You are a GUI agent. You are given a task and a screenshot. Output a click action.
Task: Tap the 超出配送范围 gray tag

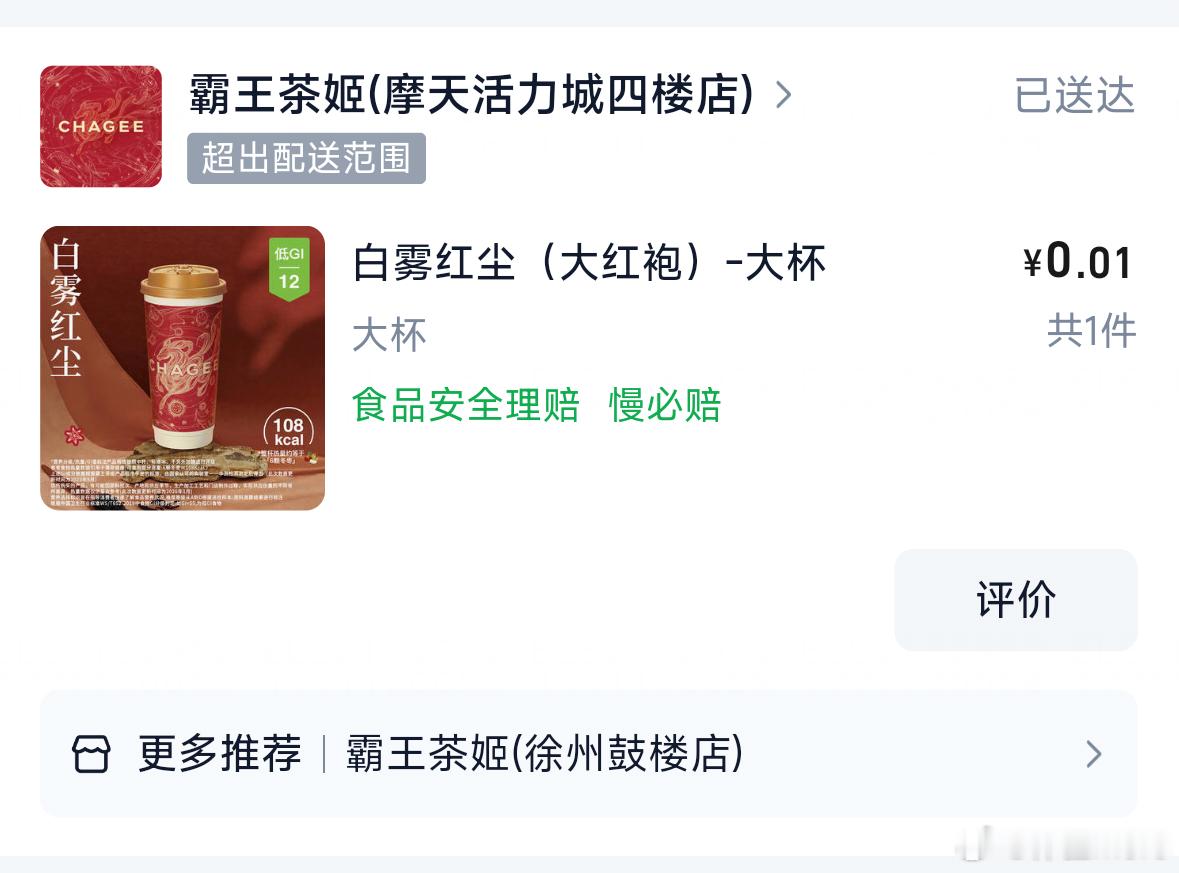306,158
